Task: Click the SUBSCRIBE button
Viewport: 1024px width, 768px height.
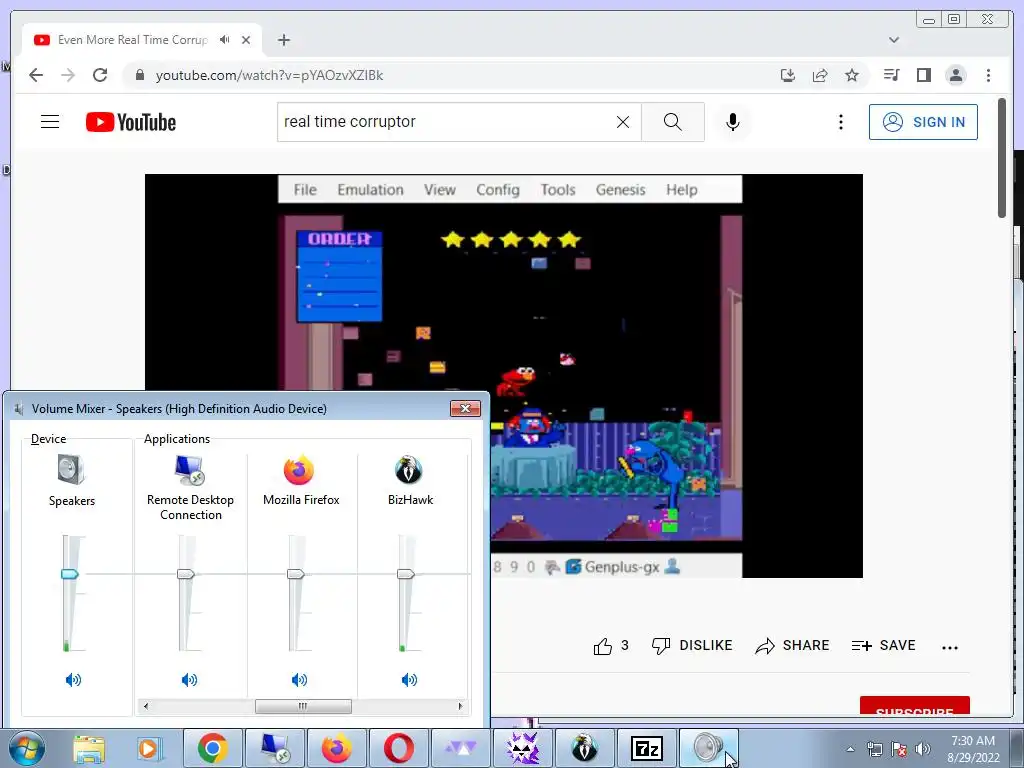Action: (914, 706)
